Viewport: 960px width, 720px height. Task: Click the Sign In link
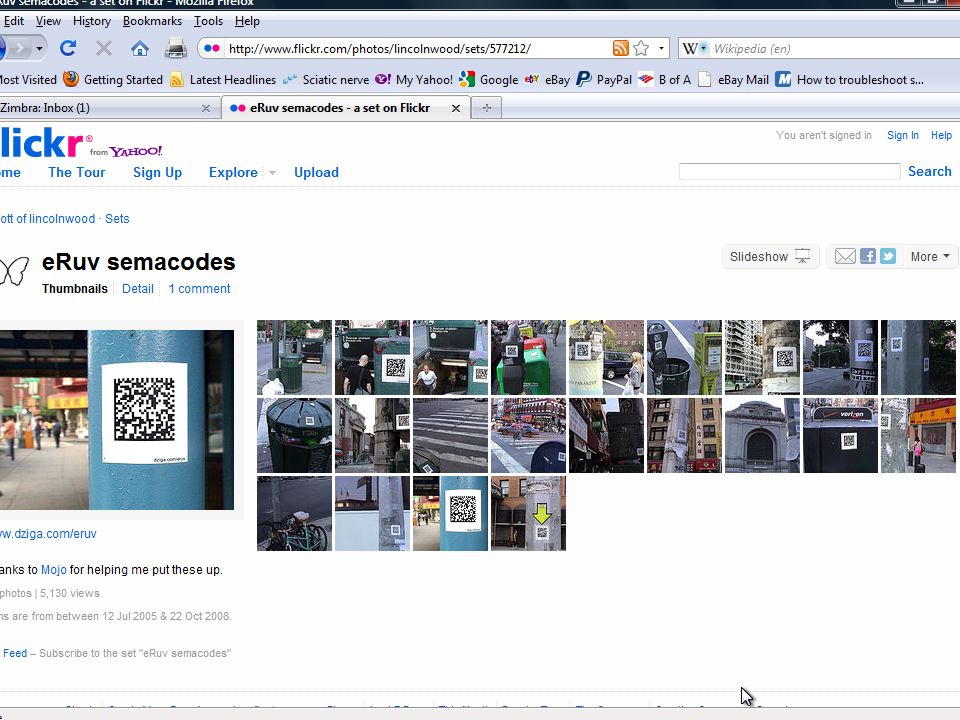902,135
